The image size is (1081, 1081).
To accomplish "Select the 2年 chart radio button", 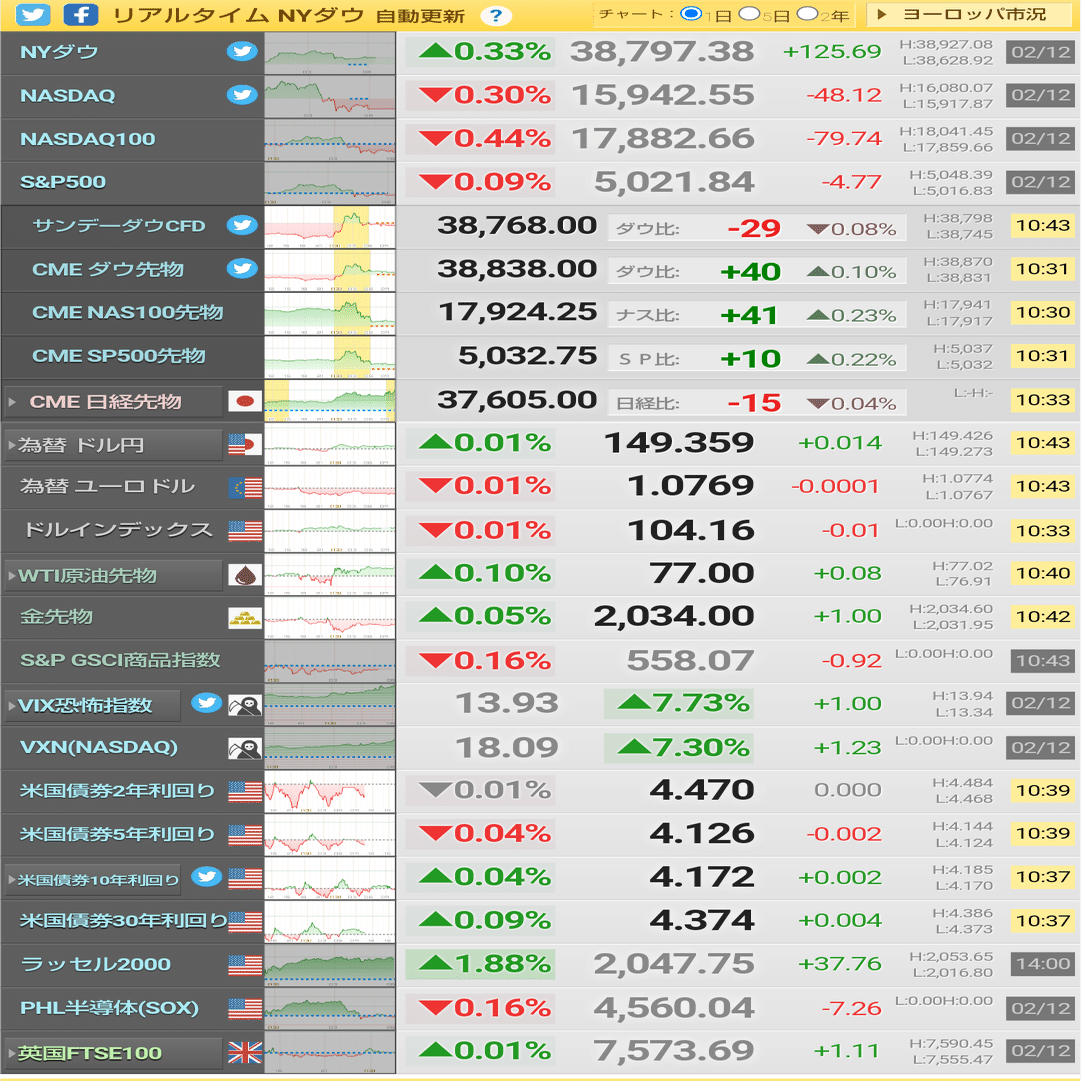I will (807, 14).
